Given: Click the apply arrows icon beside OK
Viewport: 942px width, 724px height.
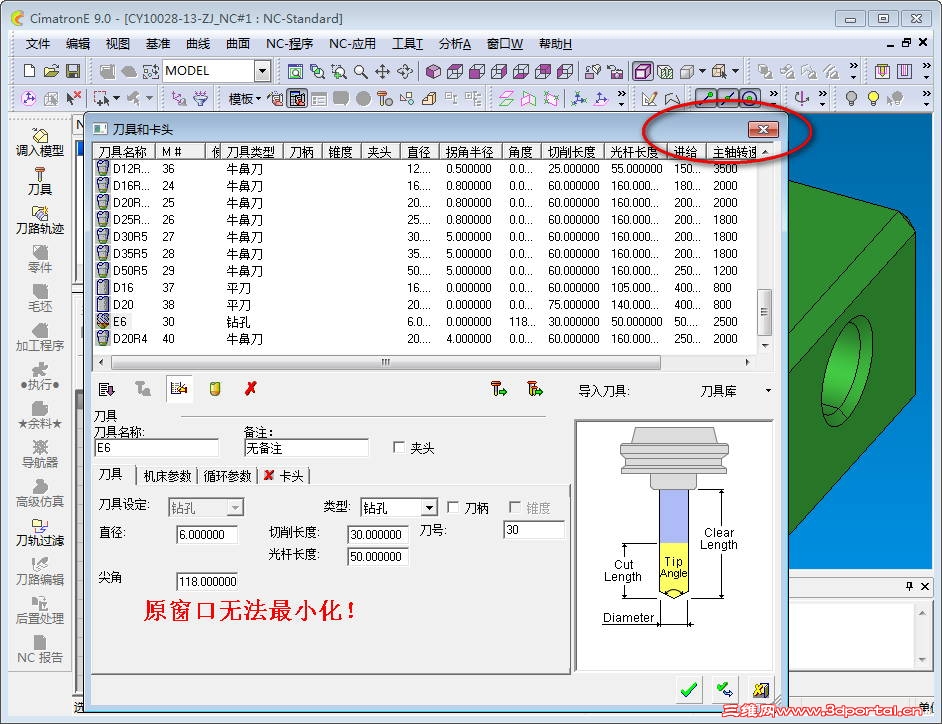Looking at the screenshot, I should click(x=725, y=689).
